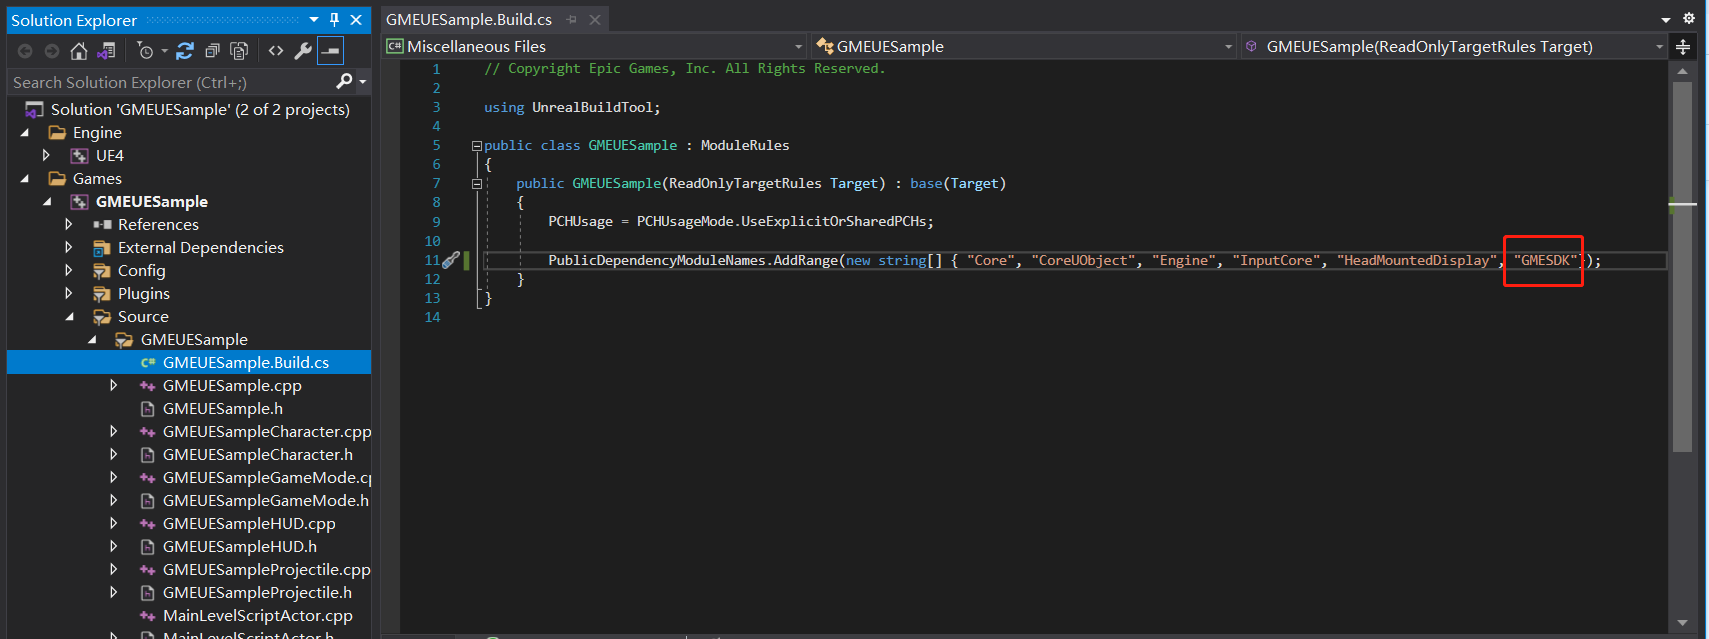This screenshot has width=1709, height=639.
Task: Select the GMEUESample.Build.cs editor tab
Action: tap(468, 20)
